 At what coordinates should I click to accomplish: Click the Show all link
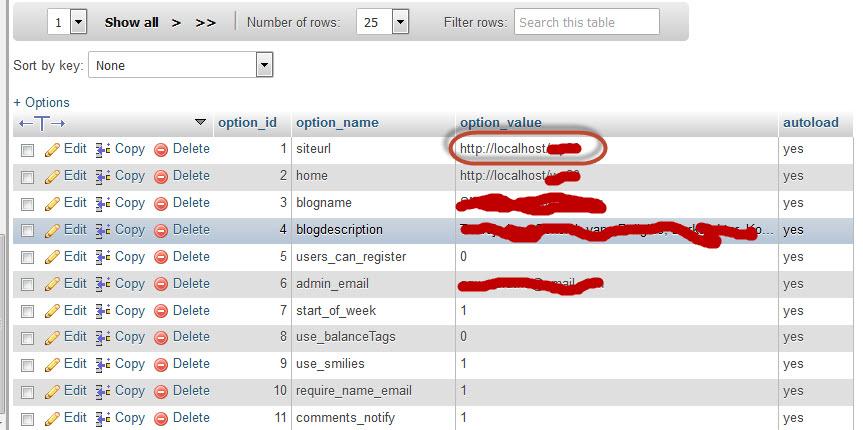pos(131,22)
